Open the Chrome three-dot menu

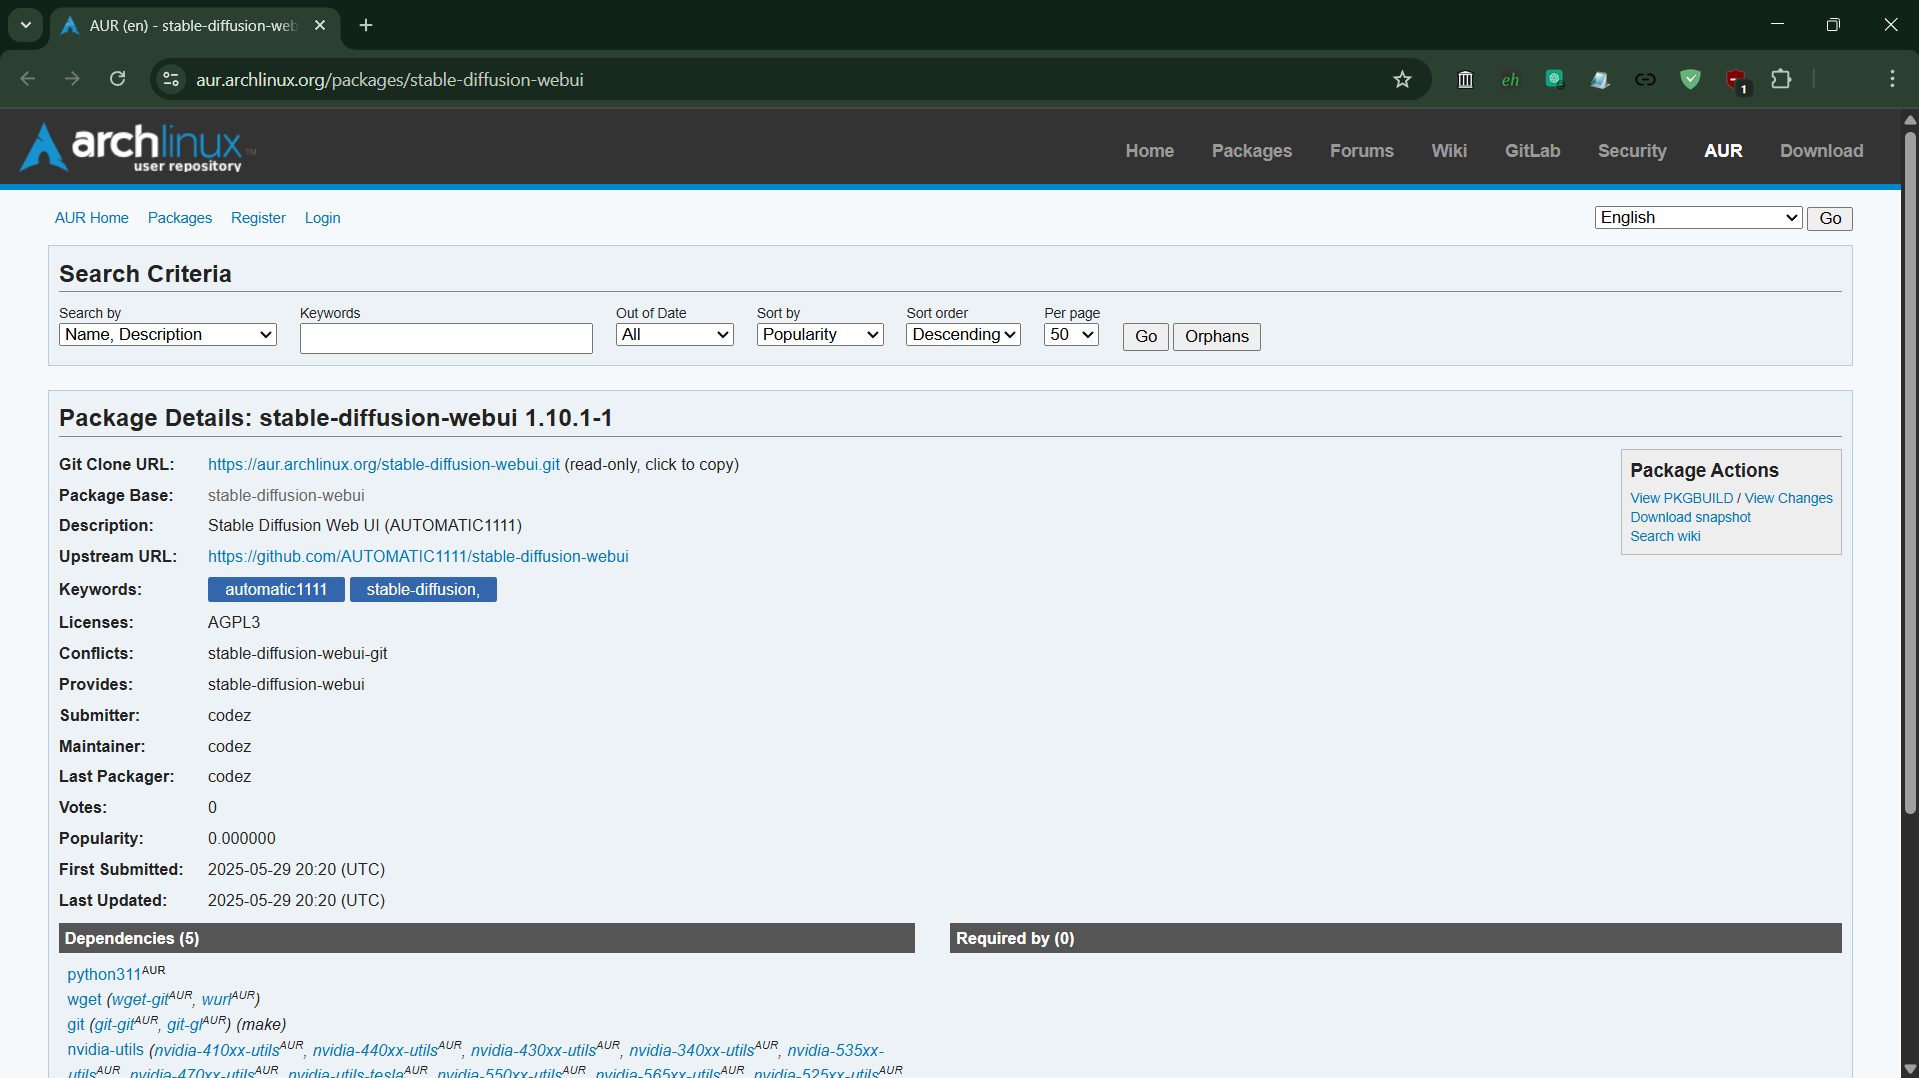(x=1892, y=79)
